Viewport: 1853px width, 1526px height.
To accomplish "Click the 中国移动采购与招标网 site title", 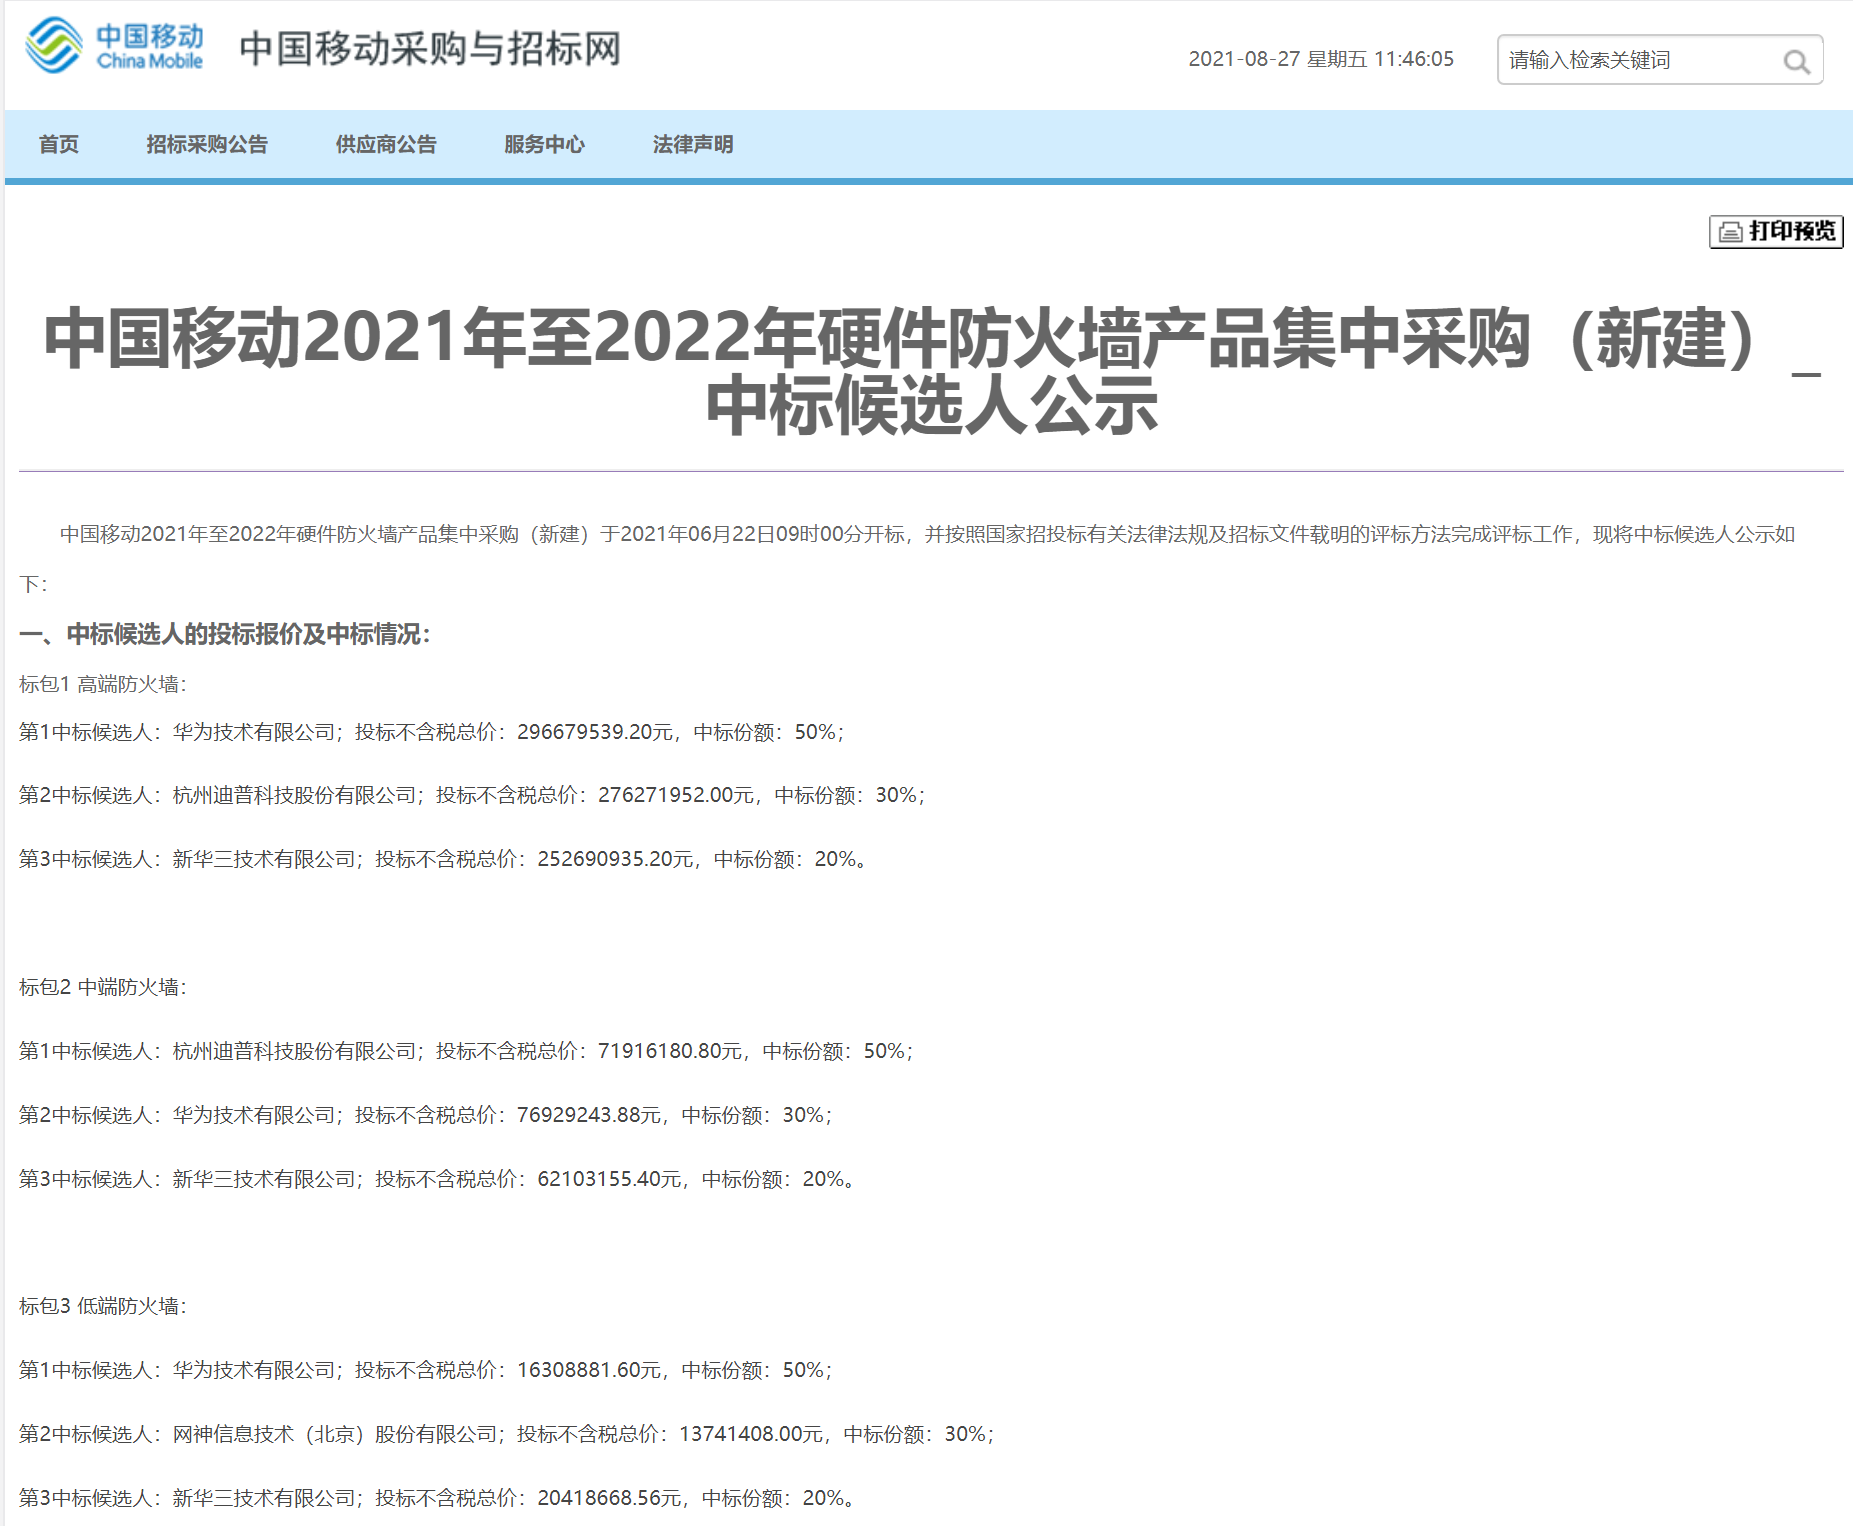I will coord(430,48).
